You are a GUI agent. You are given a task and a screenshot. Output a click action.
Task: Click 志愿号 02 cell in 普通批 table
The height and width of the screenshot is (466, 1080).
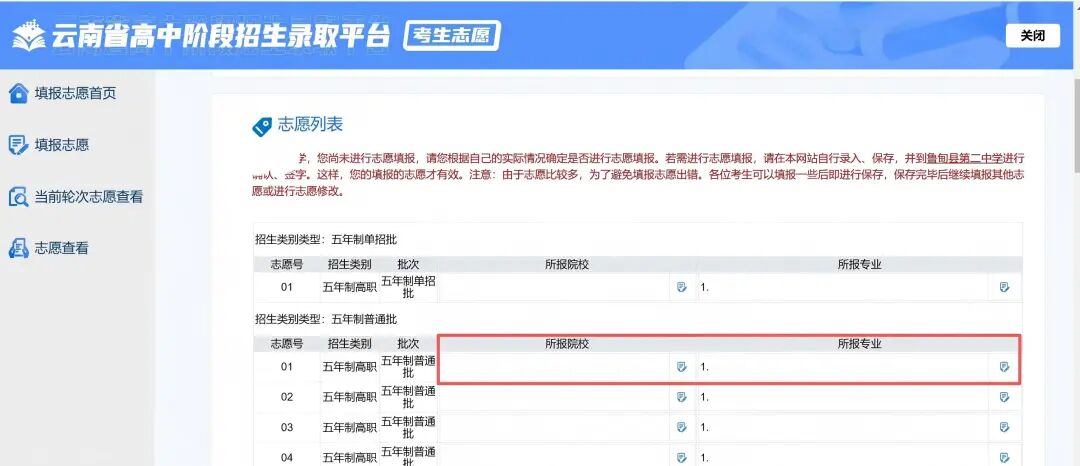point(287,397)
